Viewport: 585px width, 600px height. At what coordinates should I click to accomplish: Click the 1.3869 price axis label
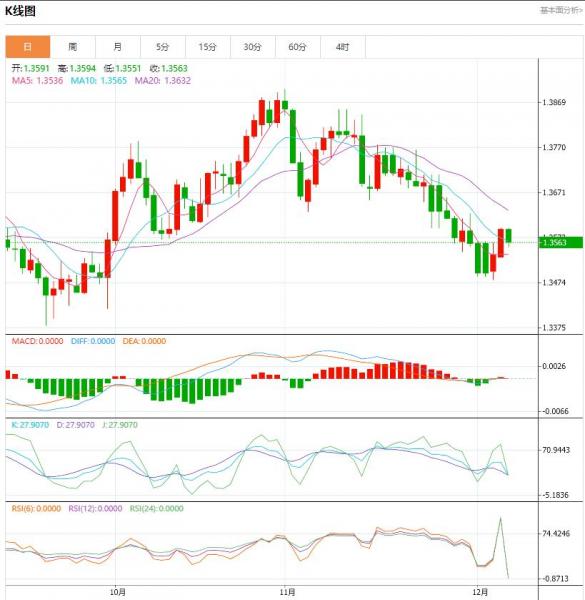click(x=554, y=102)
